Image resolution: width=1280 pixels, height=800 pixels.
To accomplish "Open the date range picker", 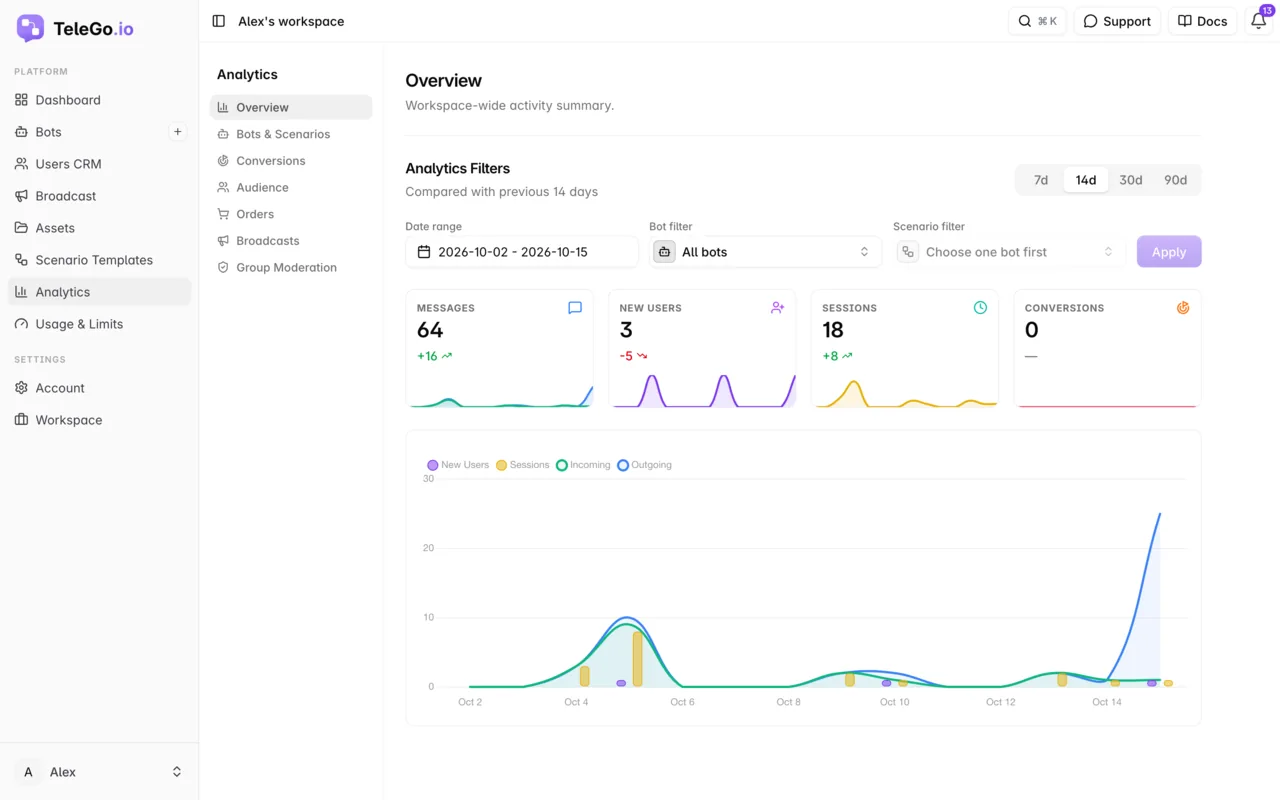I will (522, 252).
